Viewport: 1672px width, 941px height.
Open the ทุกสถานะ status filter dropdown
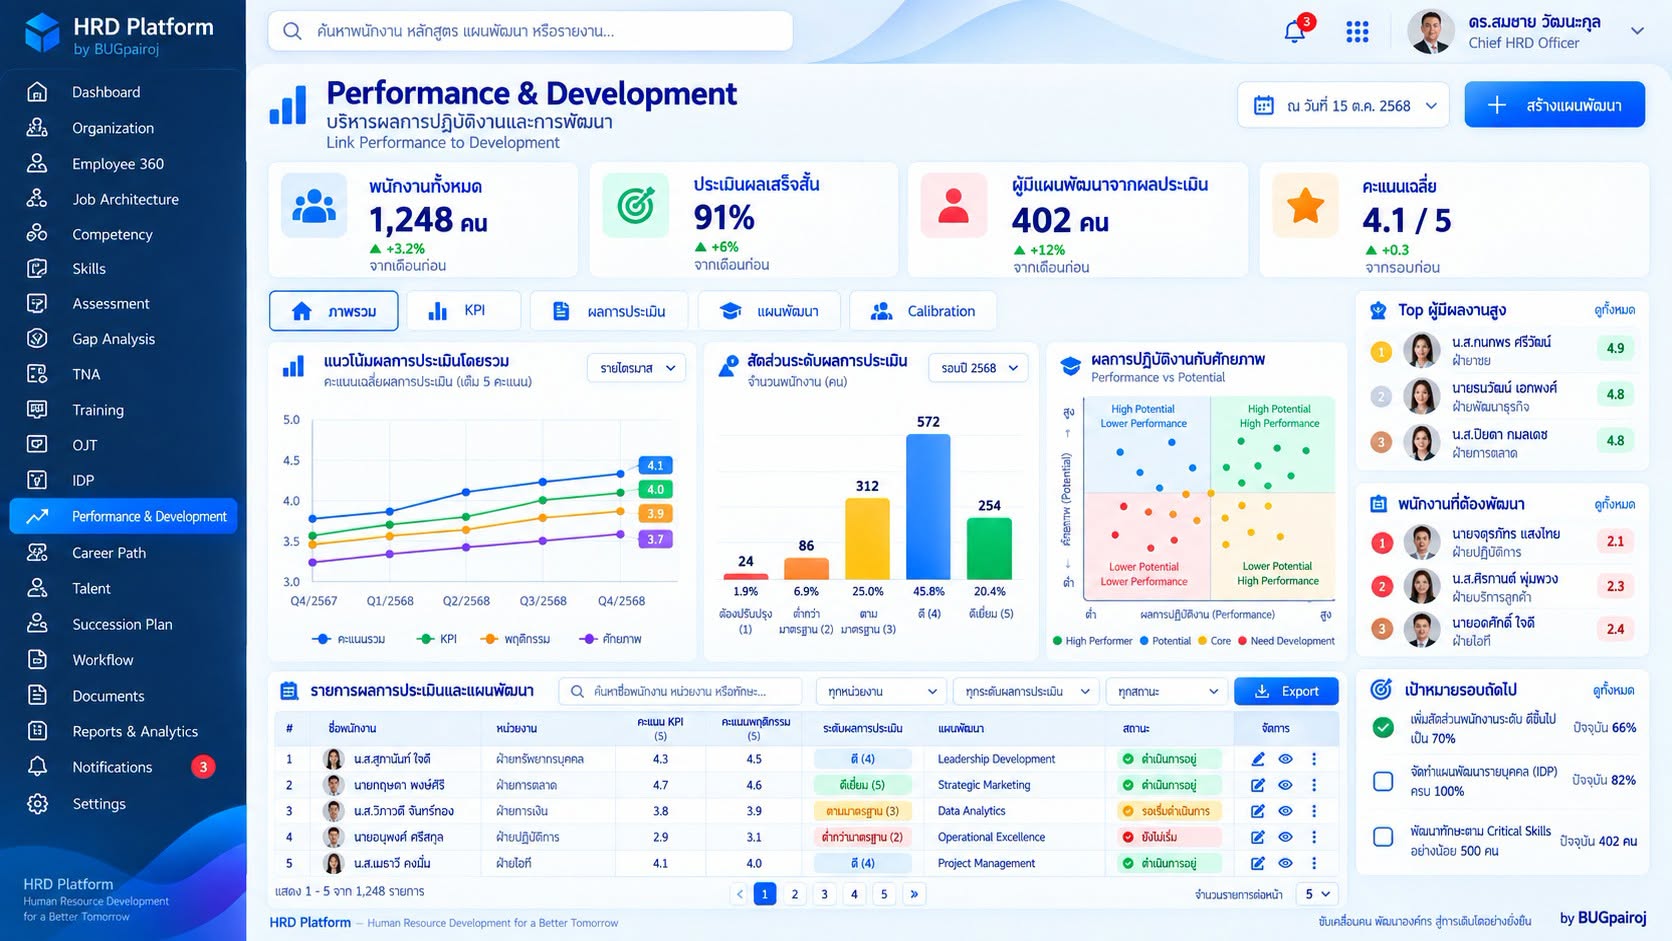(1168, 691)
